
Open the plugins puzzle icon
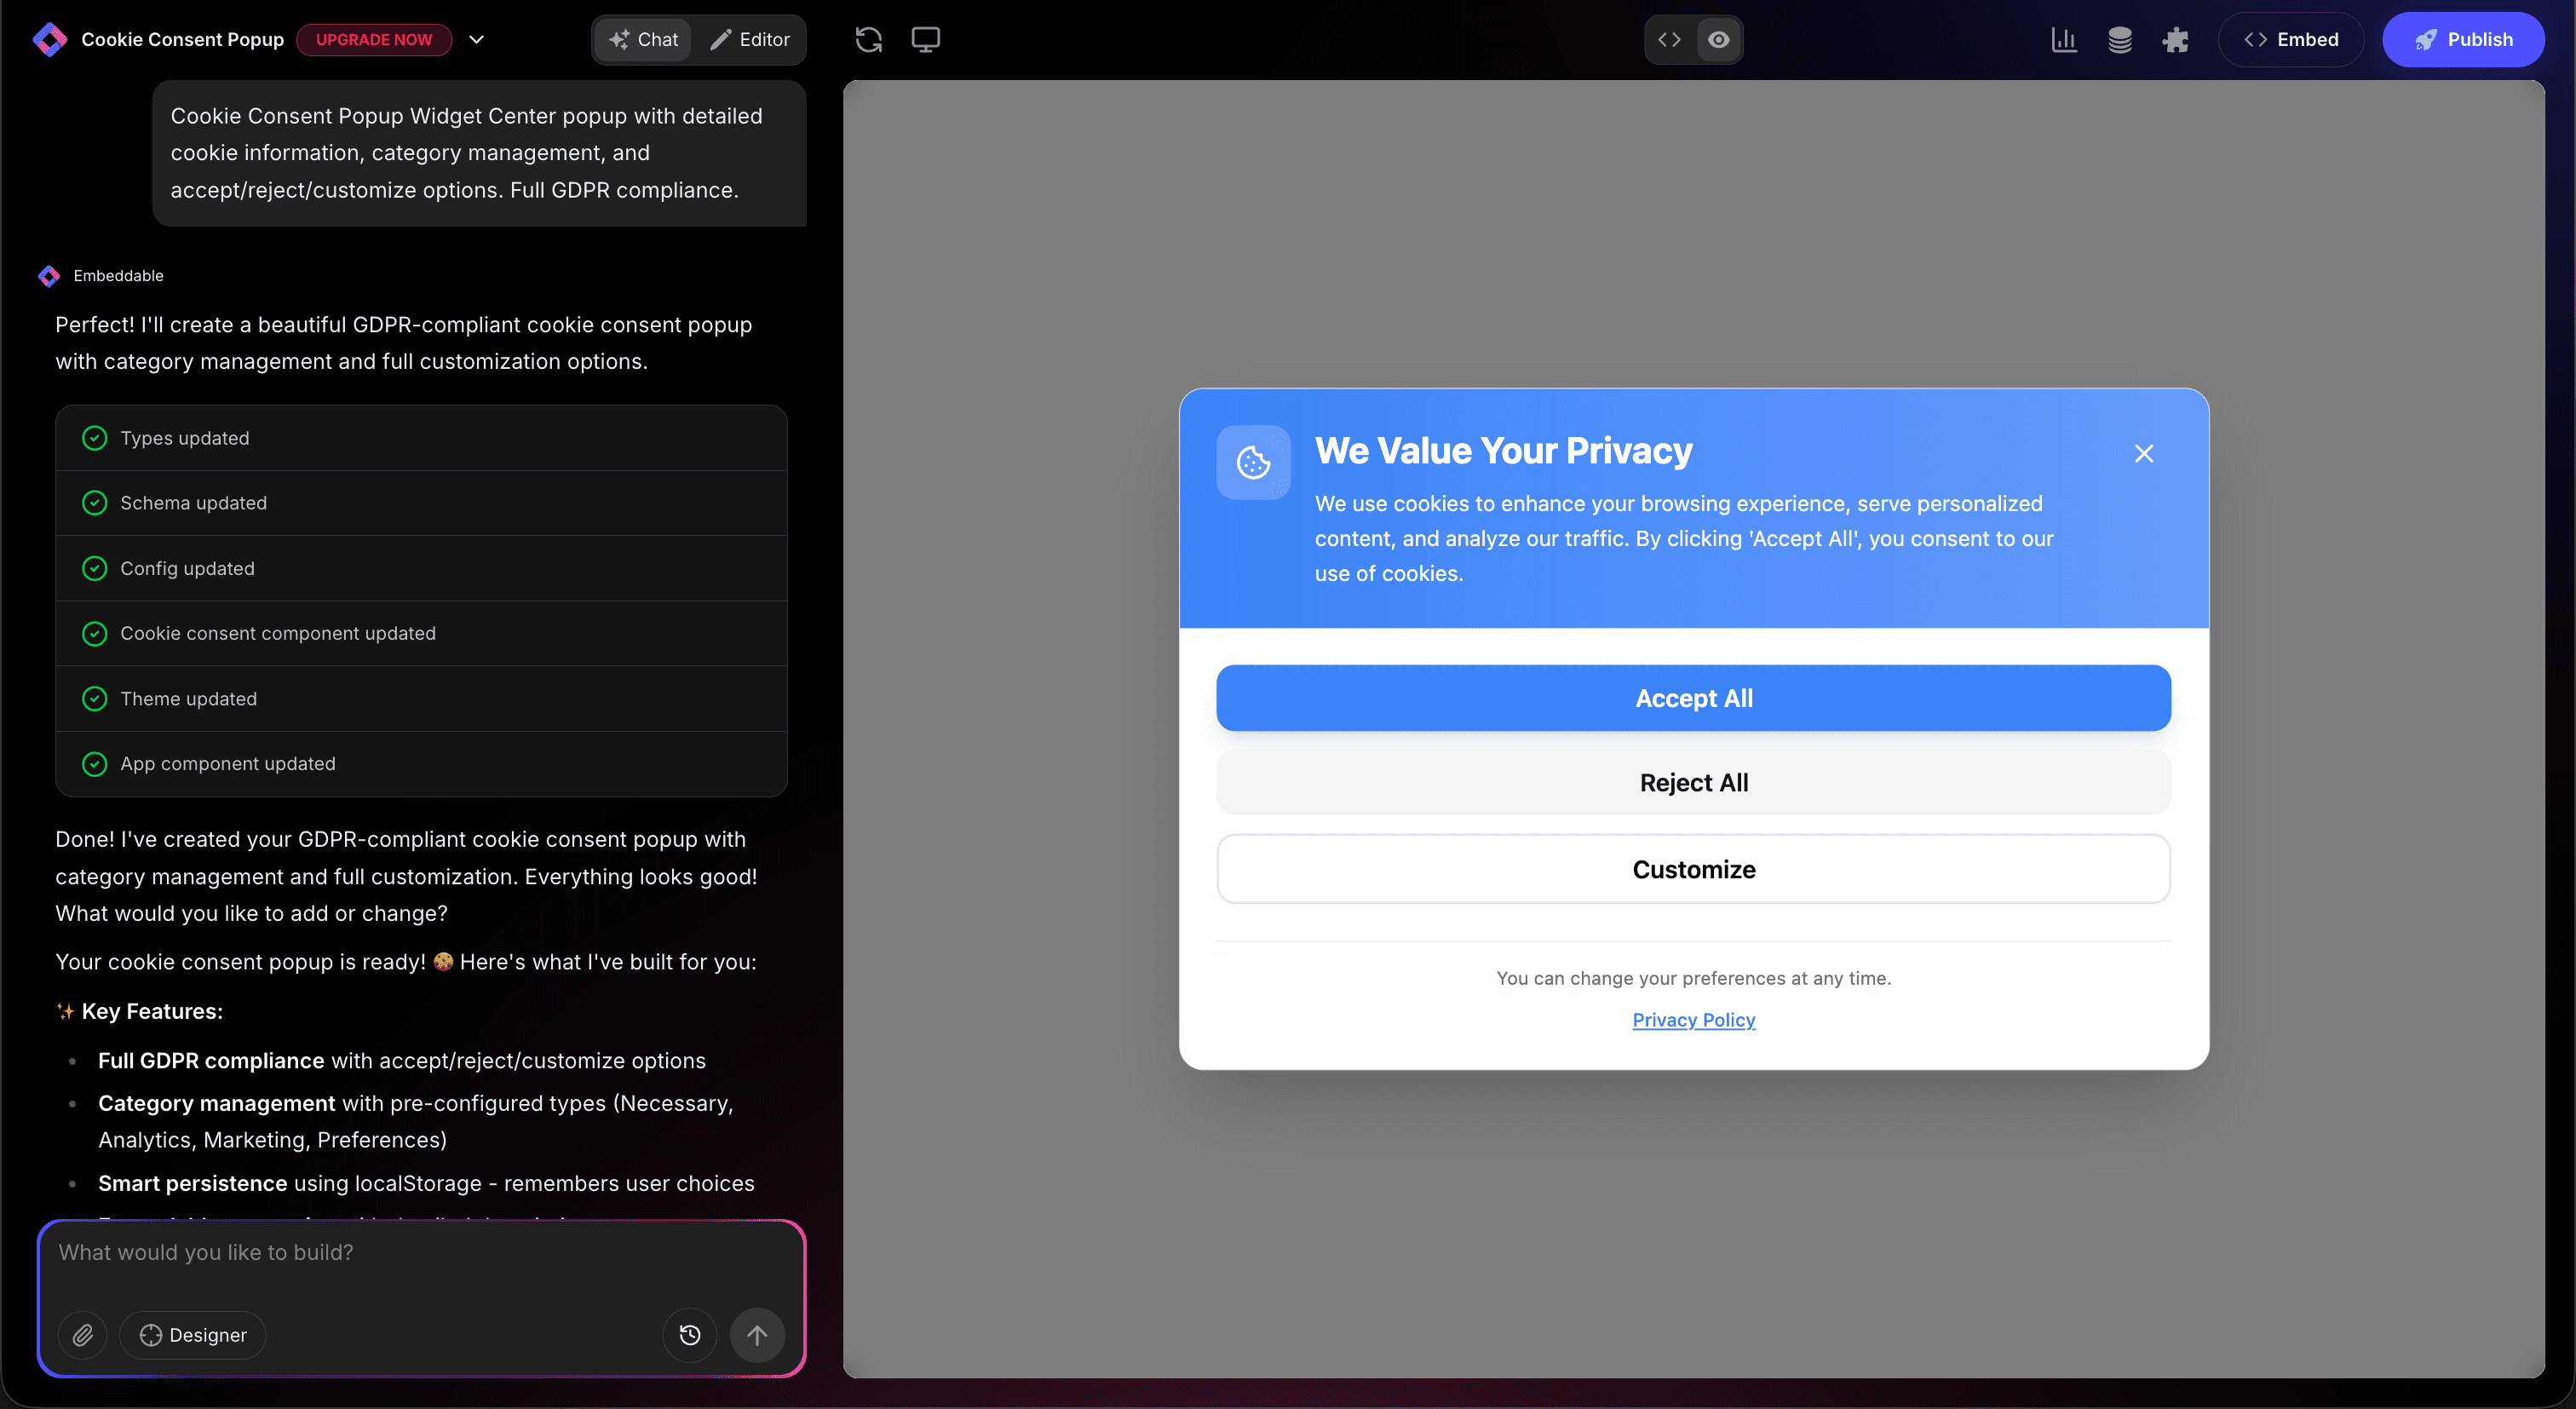coord(2177,40)
